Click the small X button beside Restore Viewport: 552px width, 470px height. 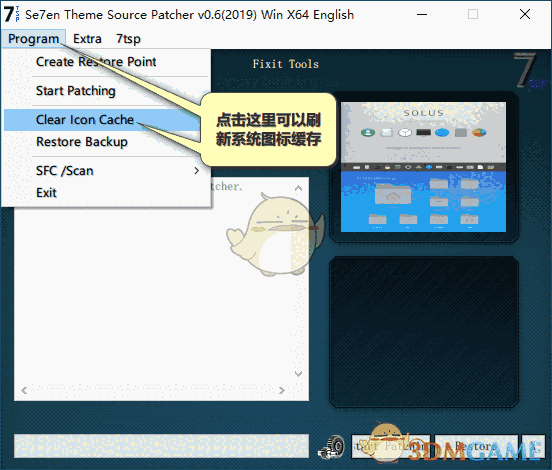coord(533,446)
